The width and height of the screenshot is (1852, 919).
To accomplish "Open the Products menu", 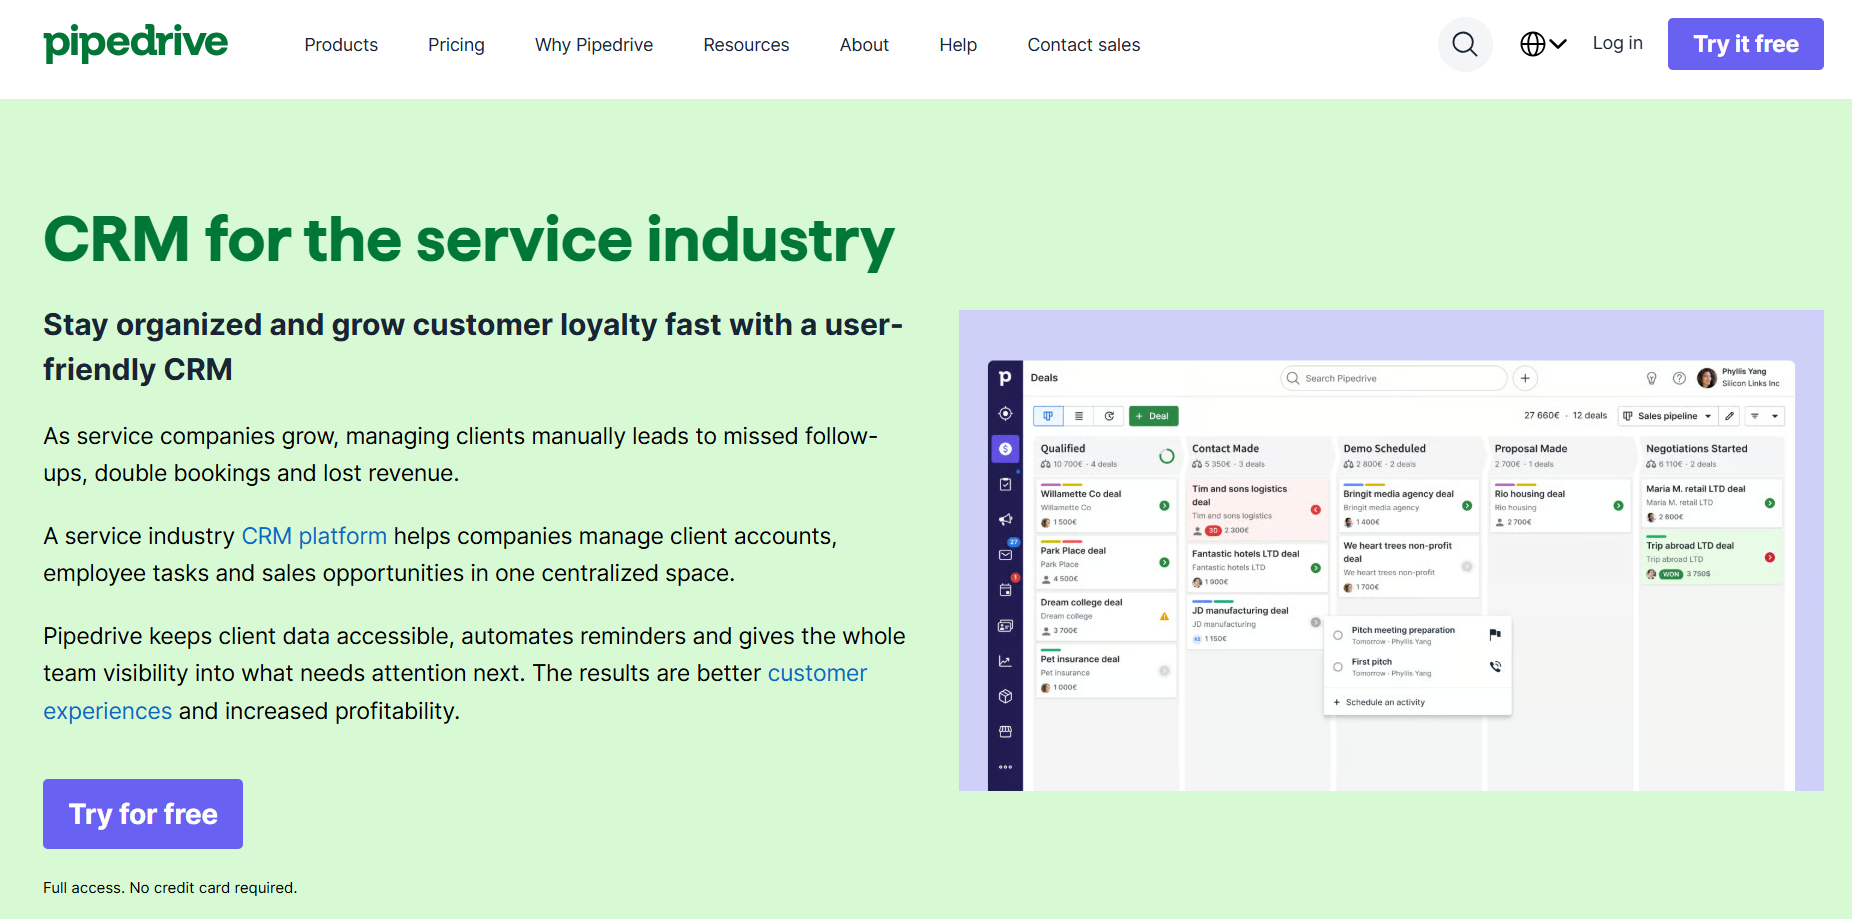I will 341,45.
